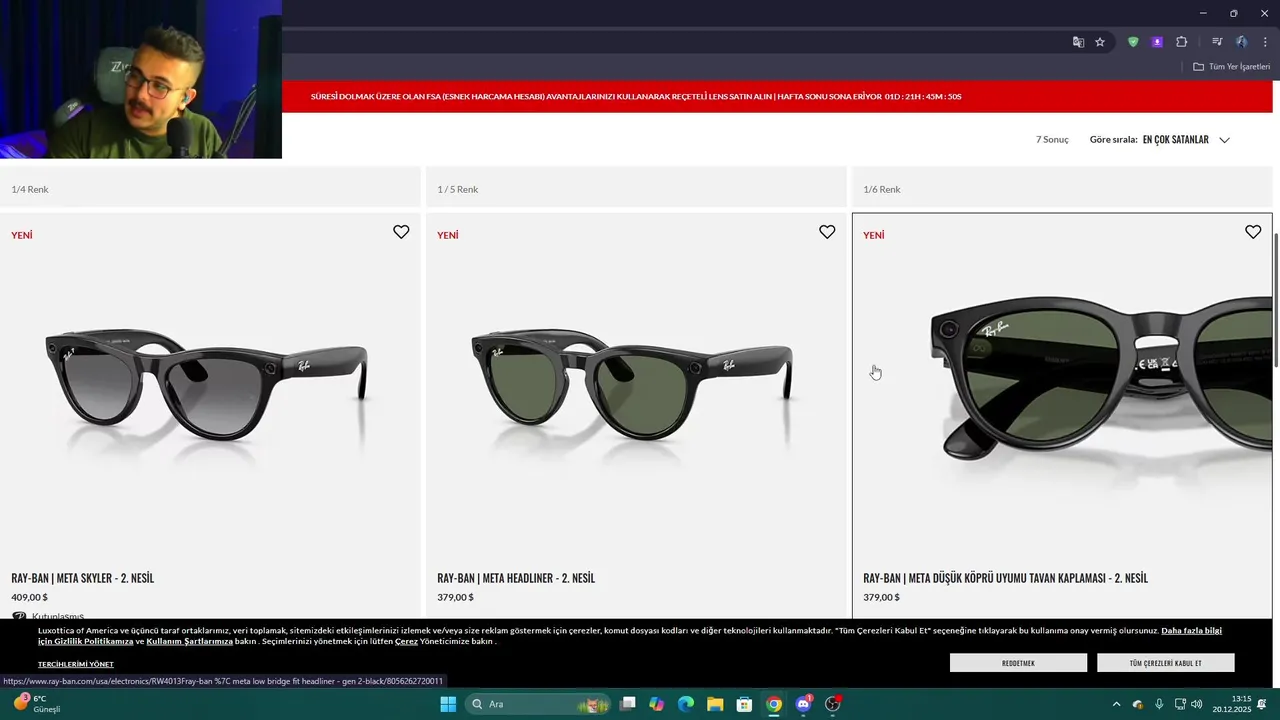
Task: Open the Windows Start menu
Action: pos(448,704)
